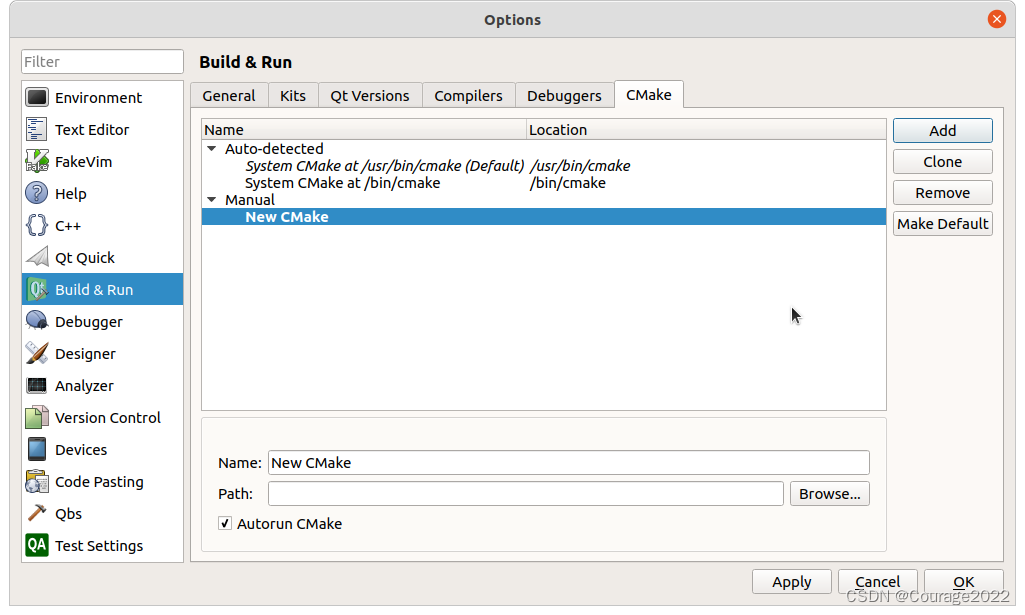The image size is (1025, 615).
Task: Switch to the Debuggers tab
Action: click(565, 95)
